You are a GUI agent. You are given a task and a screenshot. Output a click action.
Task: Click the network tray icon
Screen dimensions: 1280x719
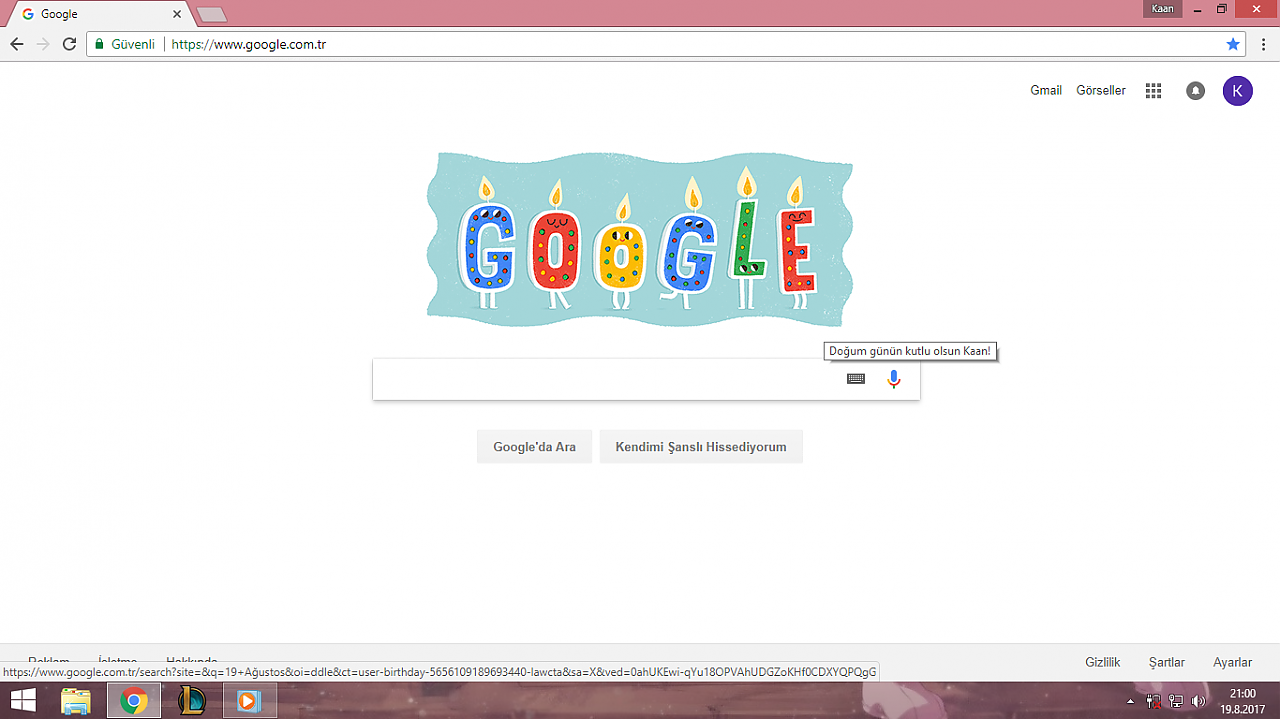(x=1176, y=701)
